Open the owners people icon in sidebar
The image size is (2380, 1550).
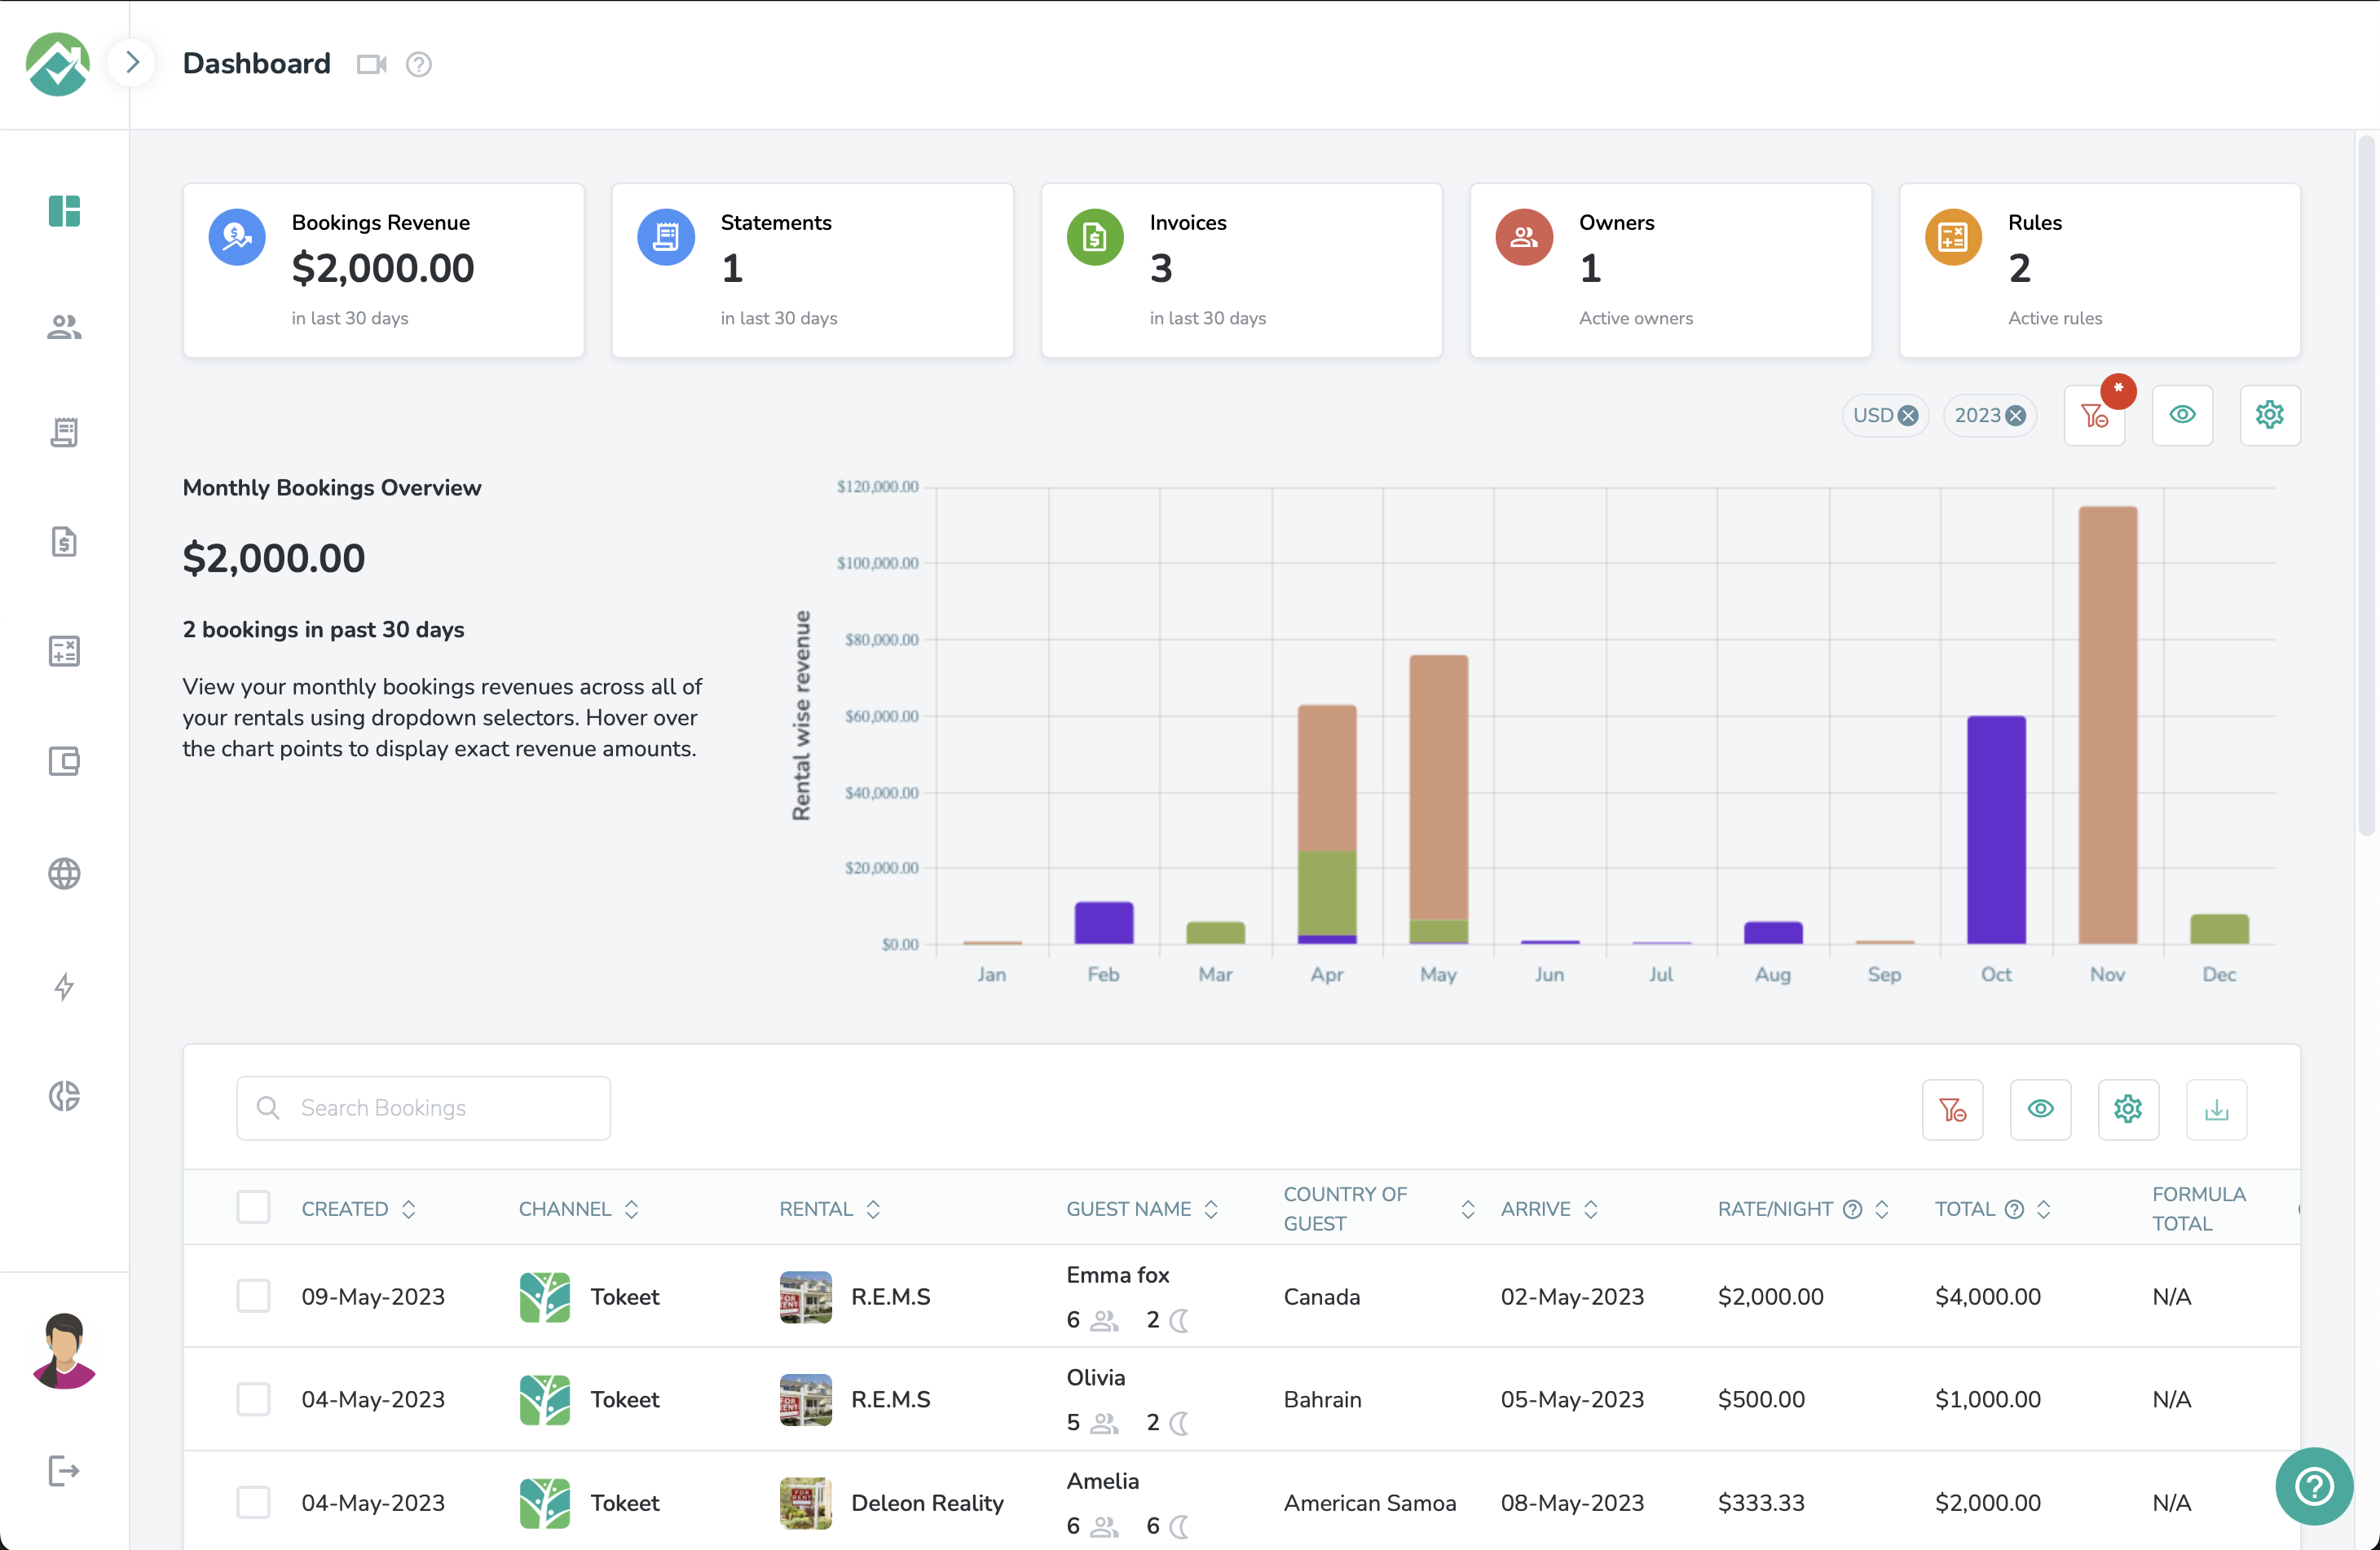tap(64, 327)
